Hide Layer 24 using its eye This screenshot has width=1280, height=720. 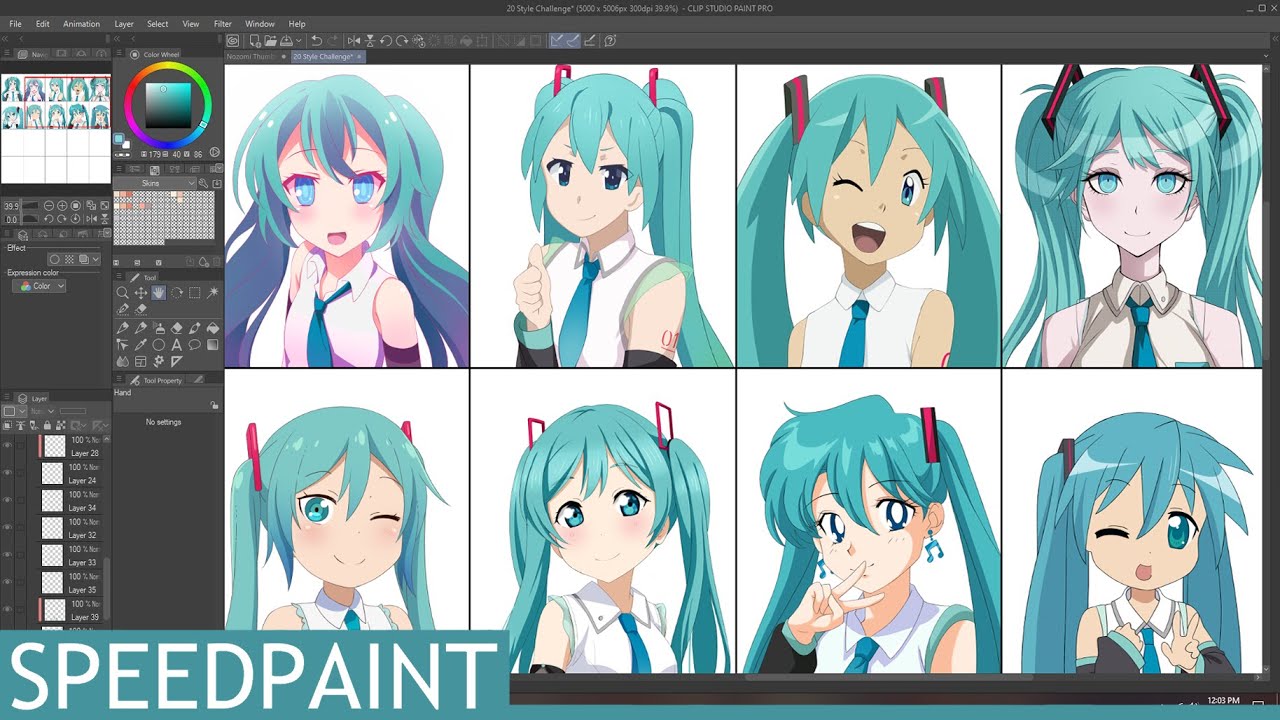tap(7, 472)
